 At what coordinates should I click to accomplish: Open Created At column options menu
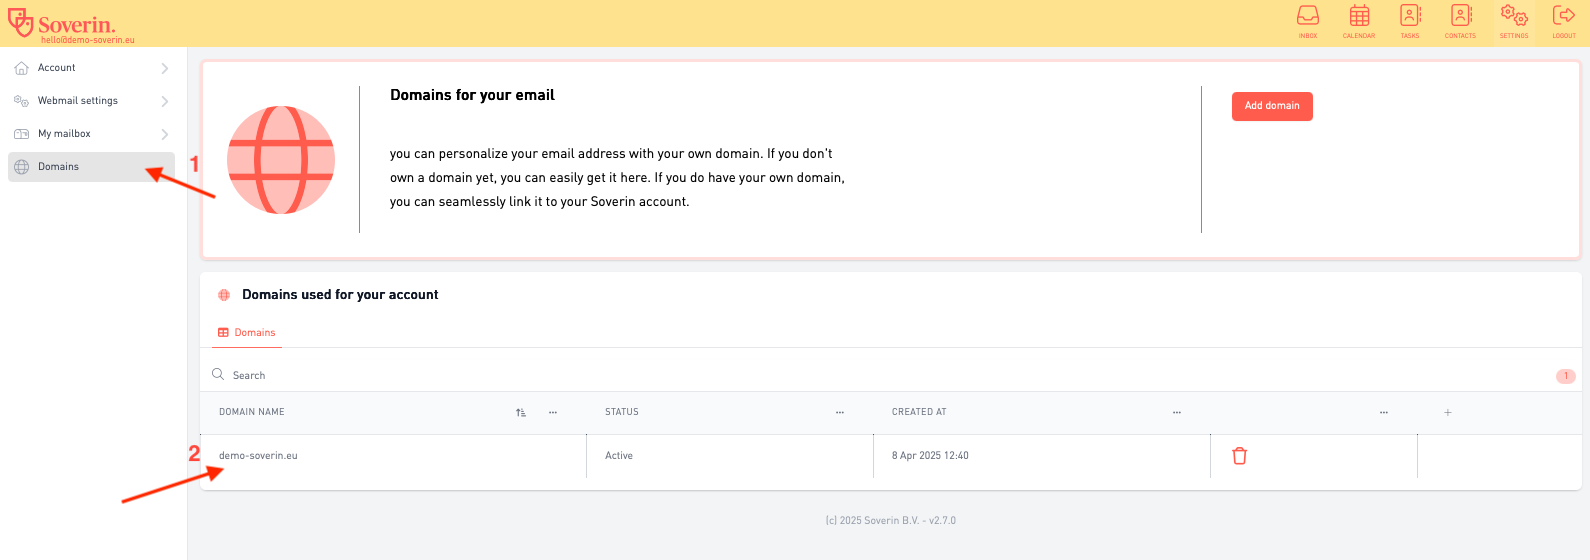tap(1177, 412)
